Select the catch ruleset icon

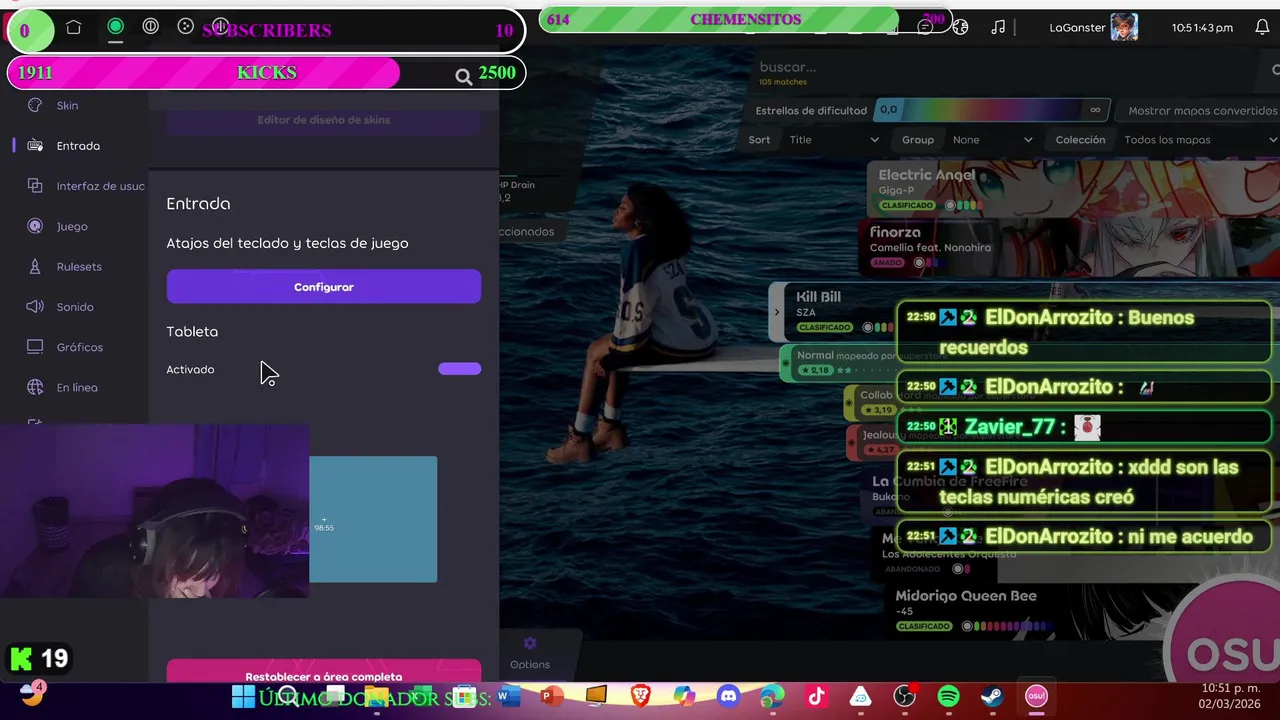[x=185, y=27]
